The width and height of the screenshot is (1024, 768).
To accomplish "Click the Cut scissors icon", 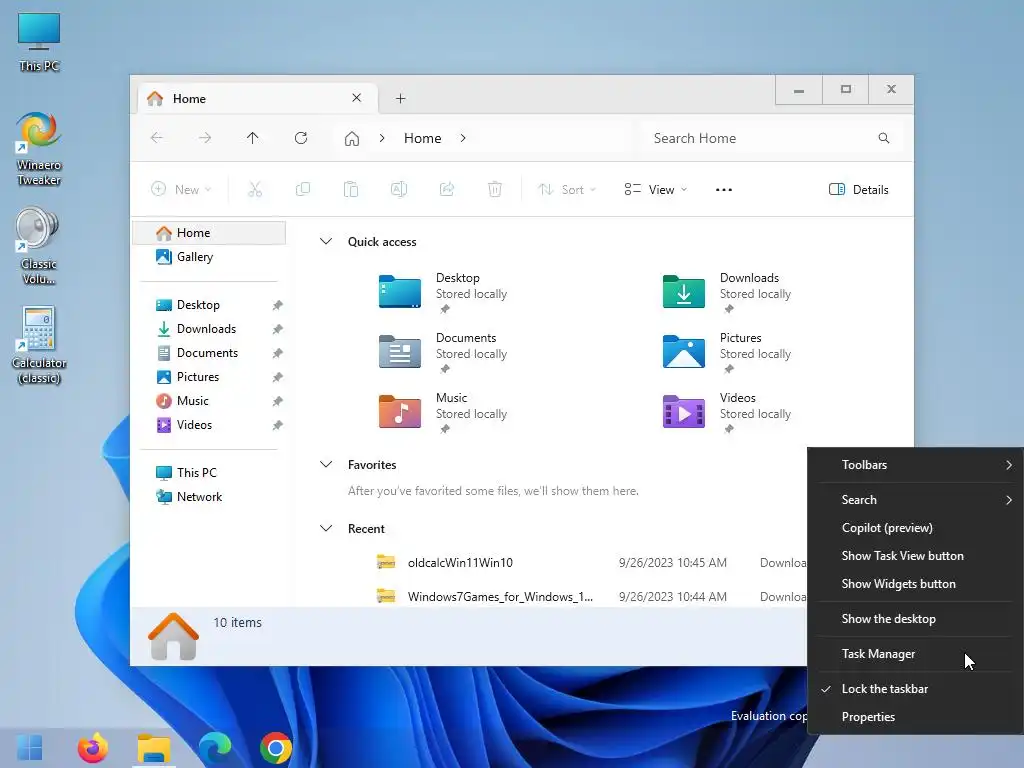I will pyautogui.click(x=255, y=189).
